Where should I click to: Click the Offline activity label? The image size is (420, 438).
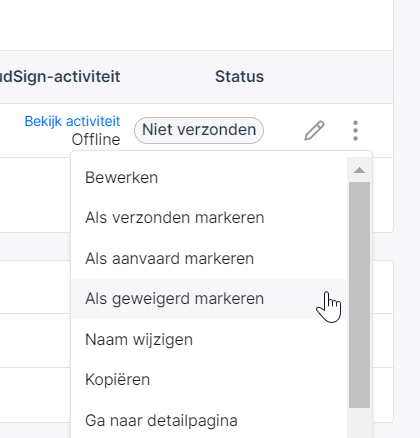96,139
